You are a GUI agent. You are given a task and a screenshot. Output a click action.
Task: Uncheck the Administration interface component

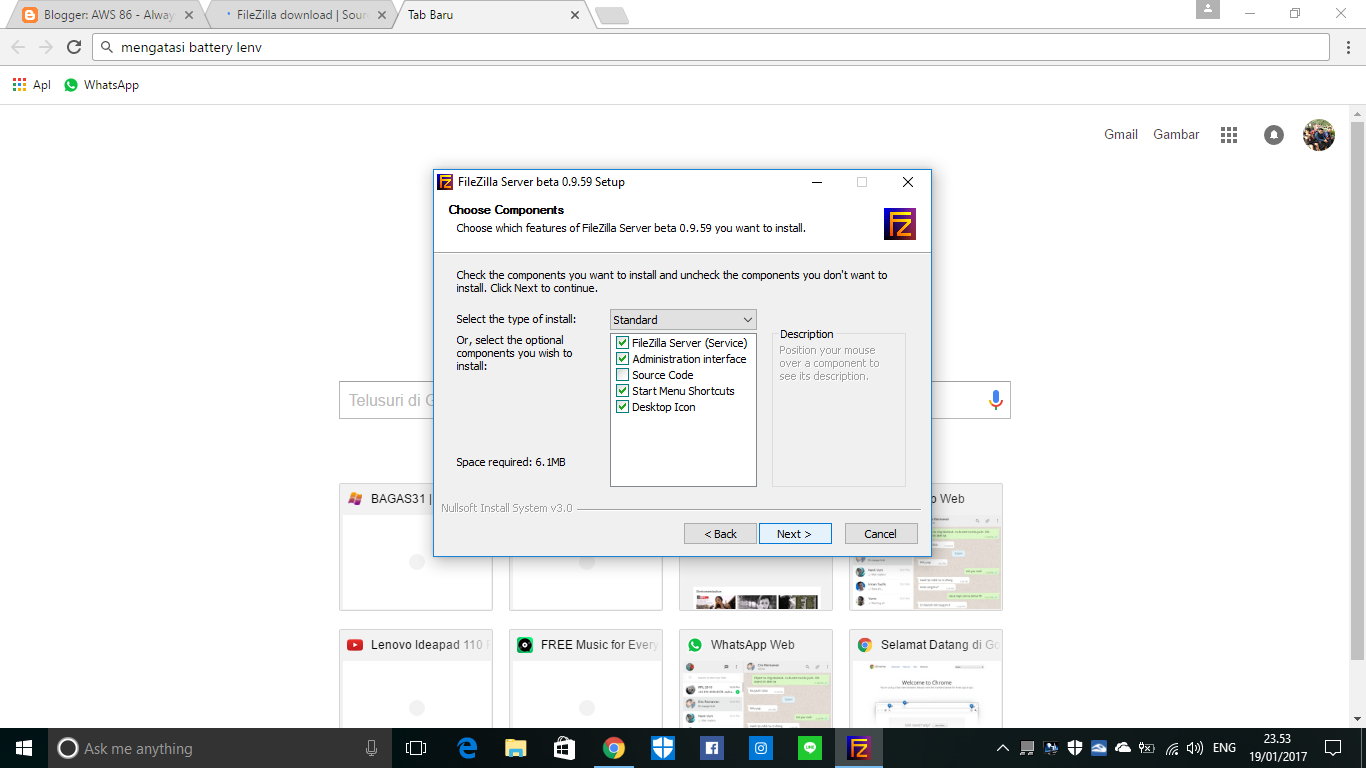pos(623,359)
